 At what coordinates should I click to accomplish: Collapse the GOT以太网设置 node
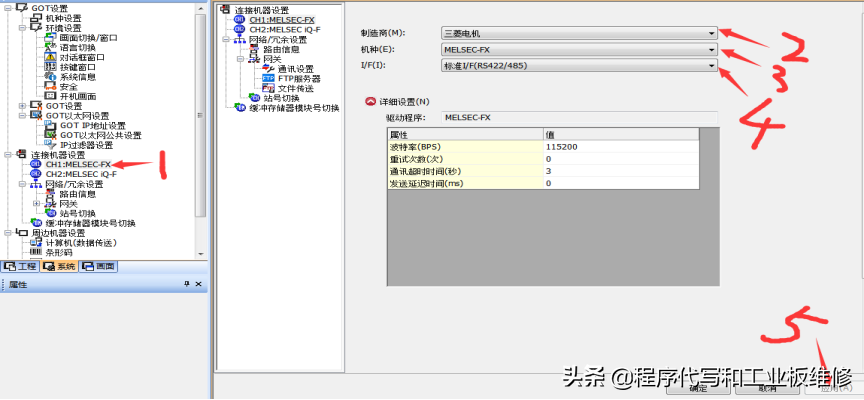click(x=22, y=116)
